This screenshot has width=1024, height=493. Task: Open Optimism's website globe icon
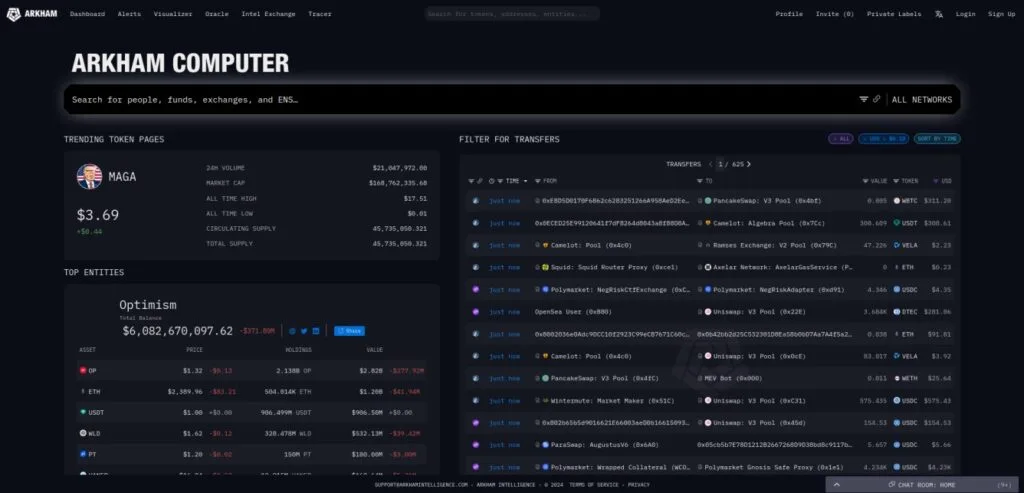292,331
